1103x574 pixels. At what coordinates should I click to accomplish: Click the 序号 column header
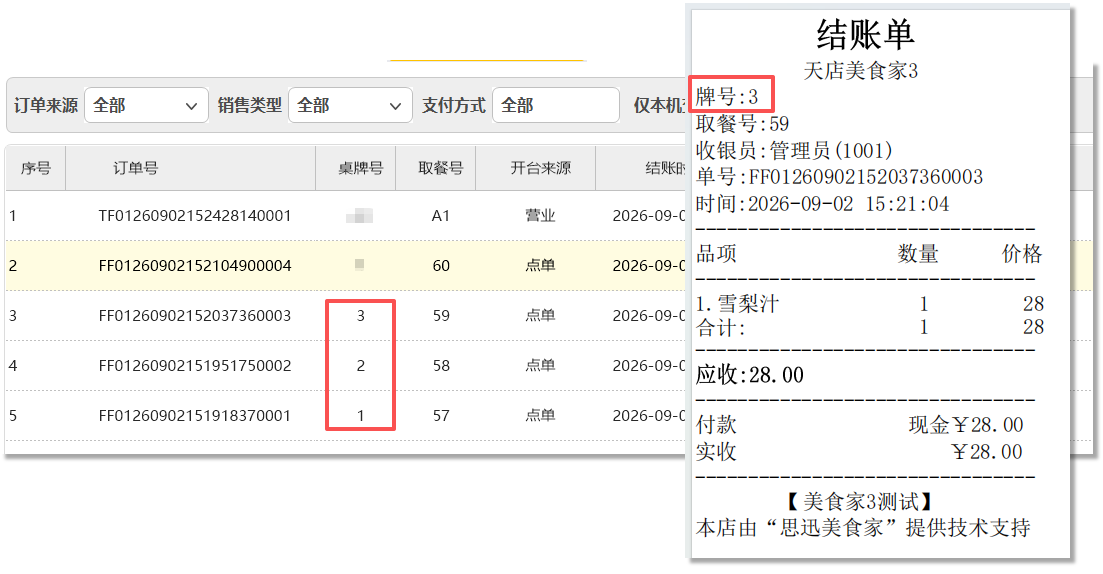pyautogui.click(x=36, y=168)
